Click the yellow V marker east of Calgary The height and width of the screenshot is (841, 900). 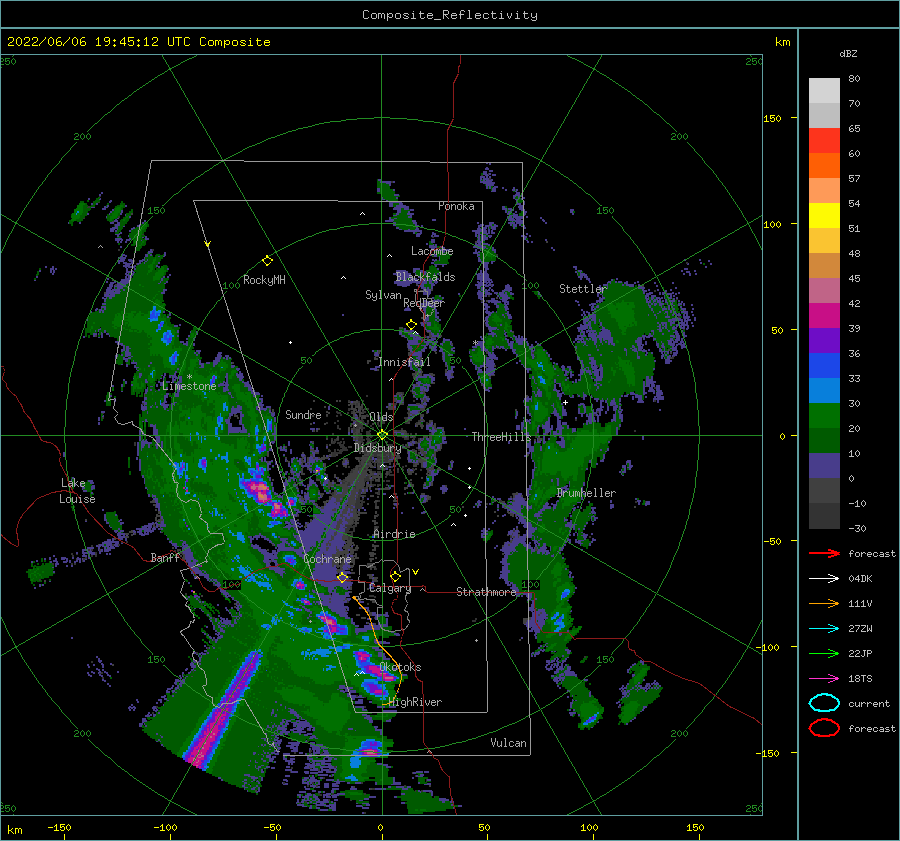(x=415, y=572)
